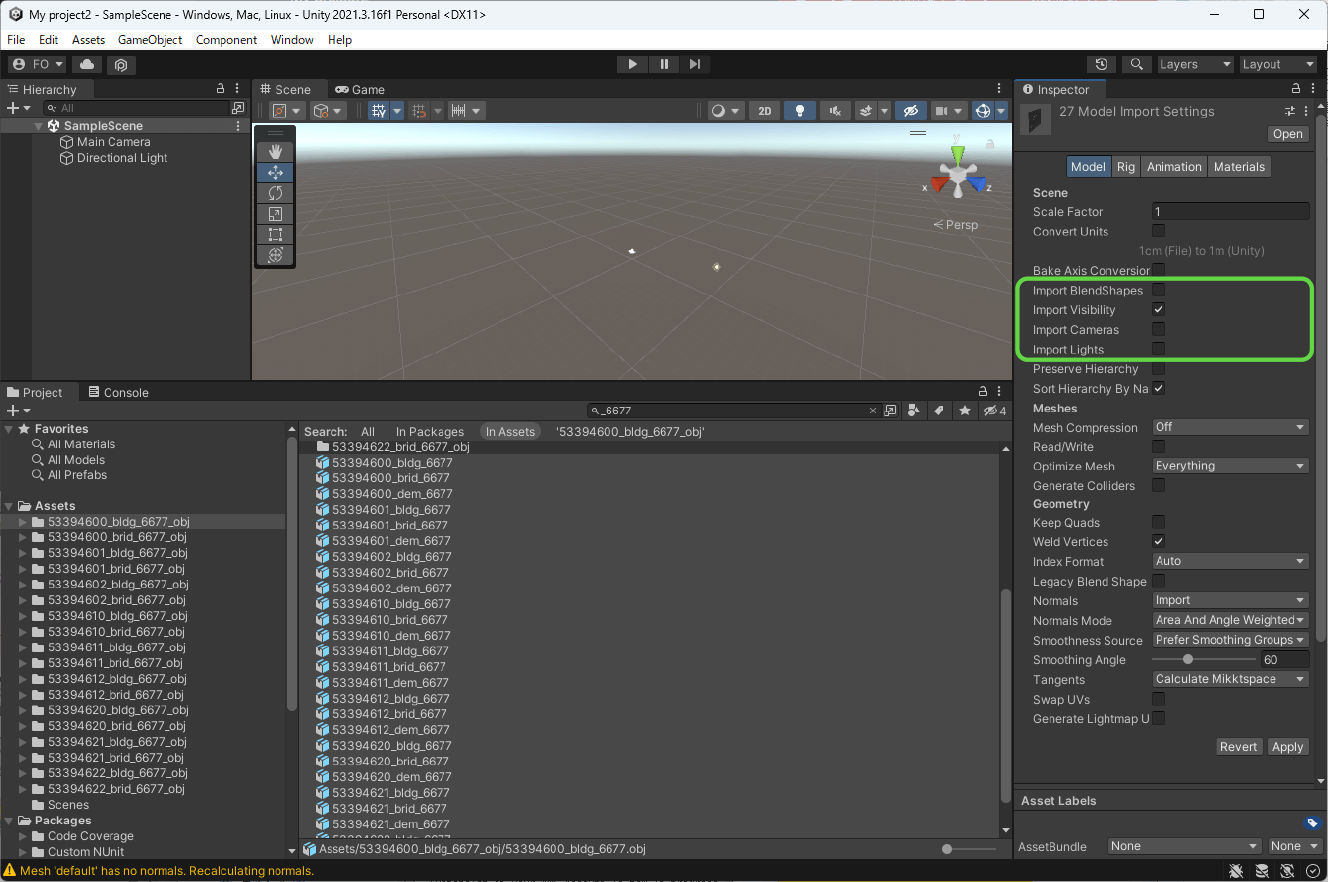Open the Layers dropdown

(1194, 64)
